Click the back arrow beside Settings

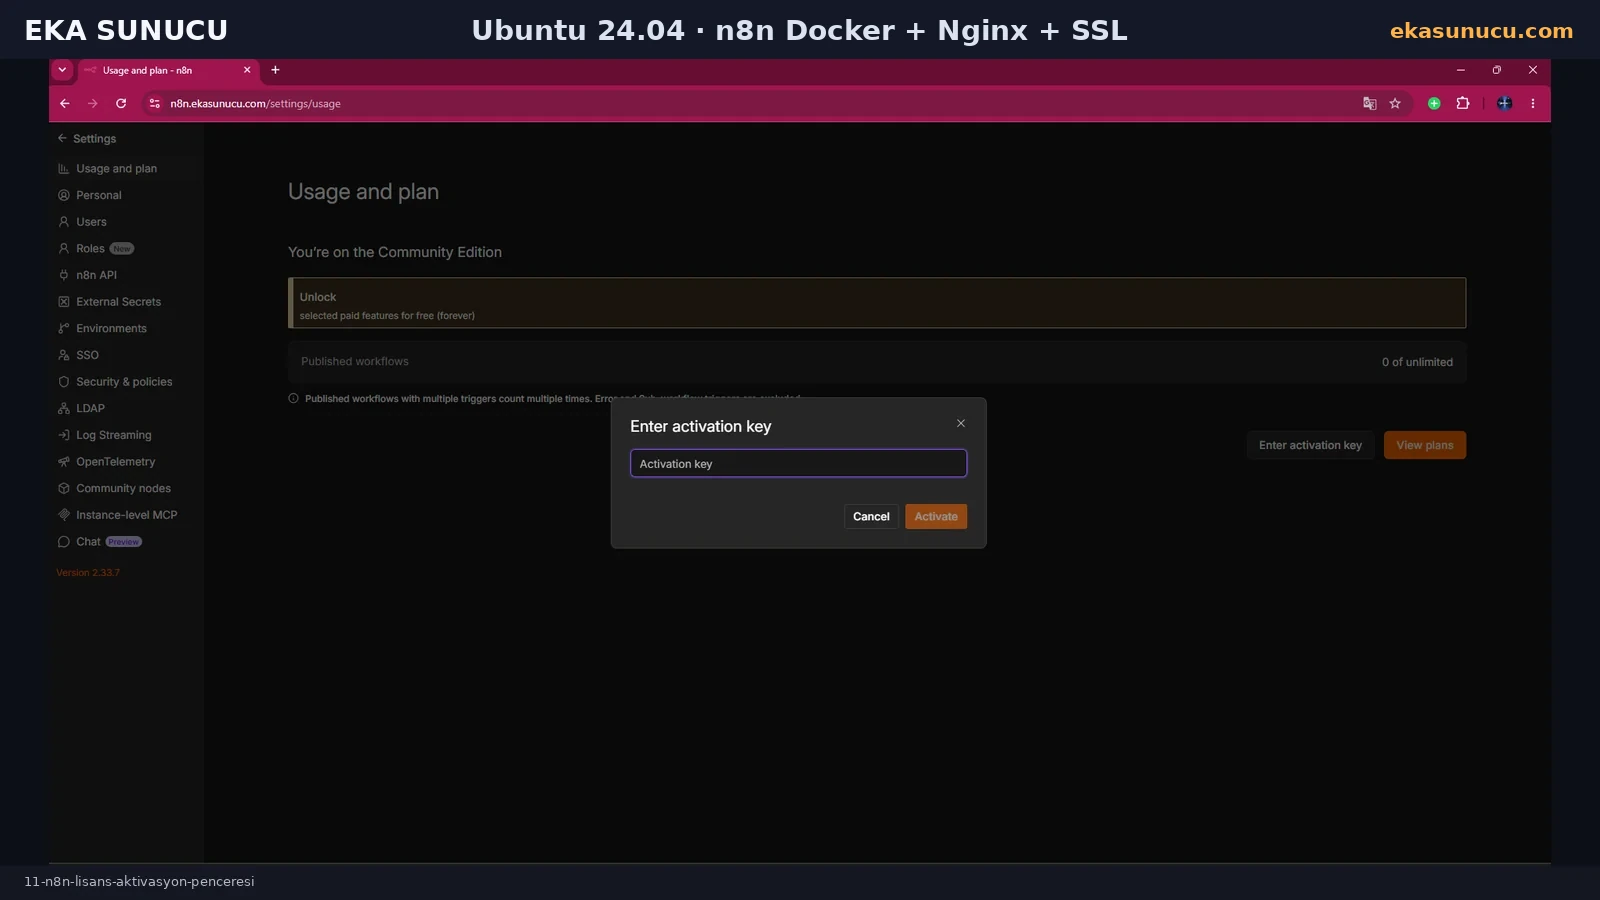(x=62, y=138)
